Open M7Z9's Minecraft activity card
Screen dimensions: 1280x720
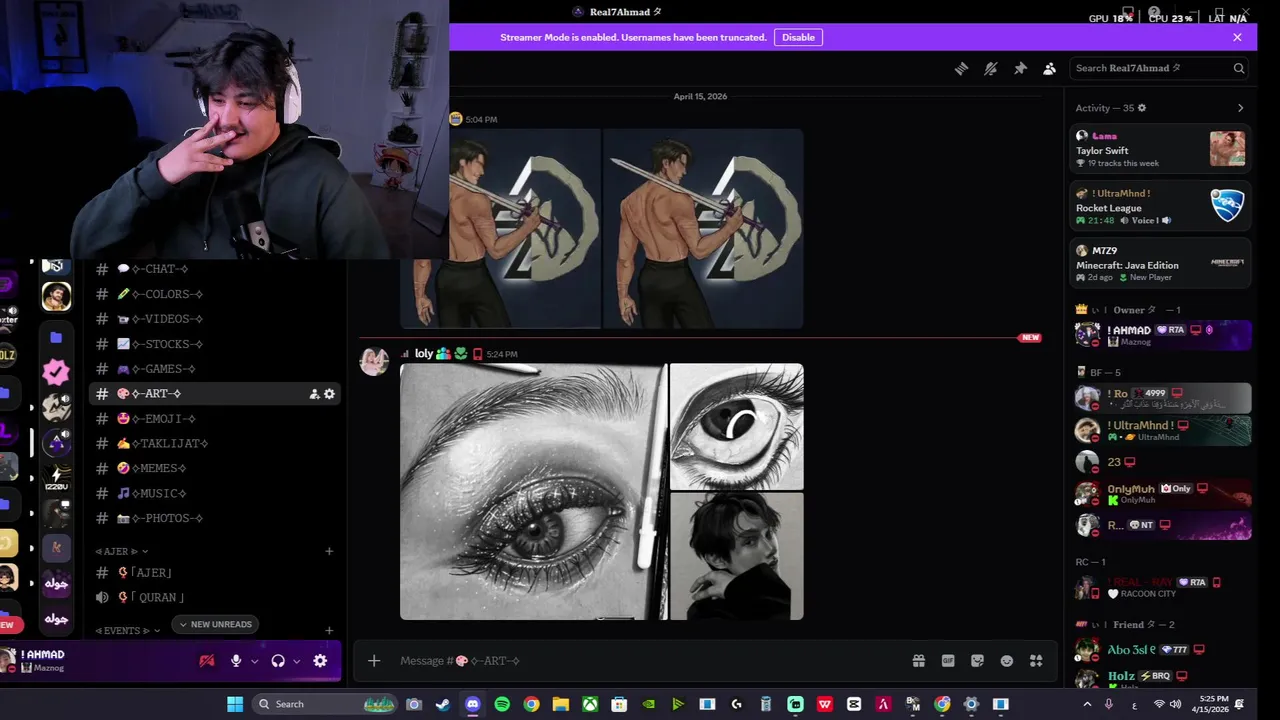(x=1160, y=263)
